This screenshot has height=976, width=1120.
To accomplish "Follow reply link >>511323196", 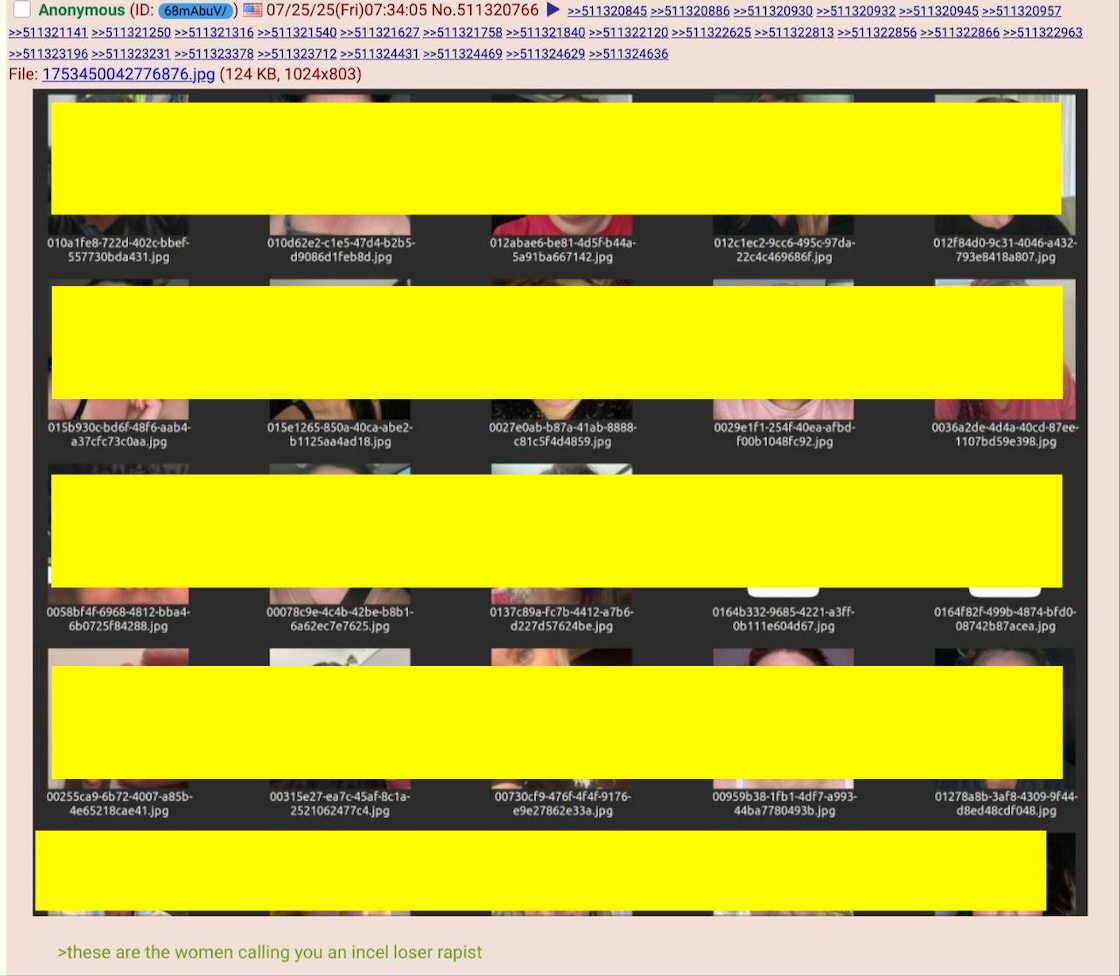I will (x=48, y=54).
